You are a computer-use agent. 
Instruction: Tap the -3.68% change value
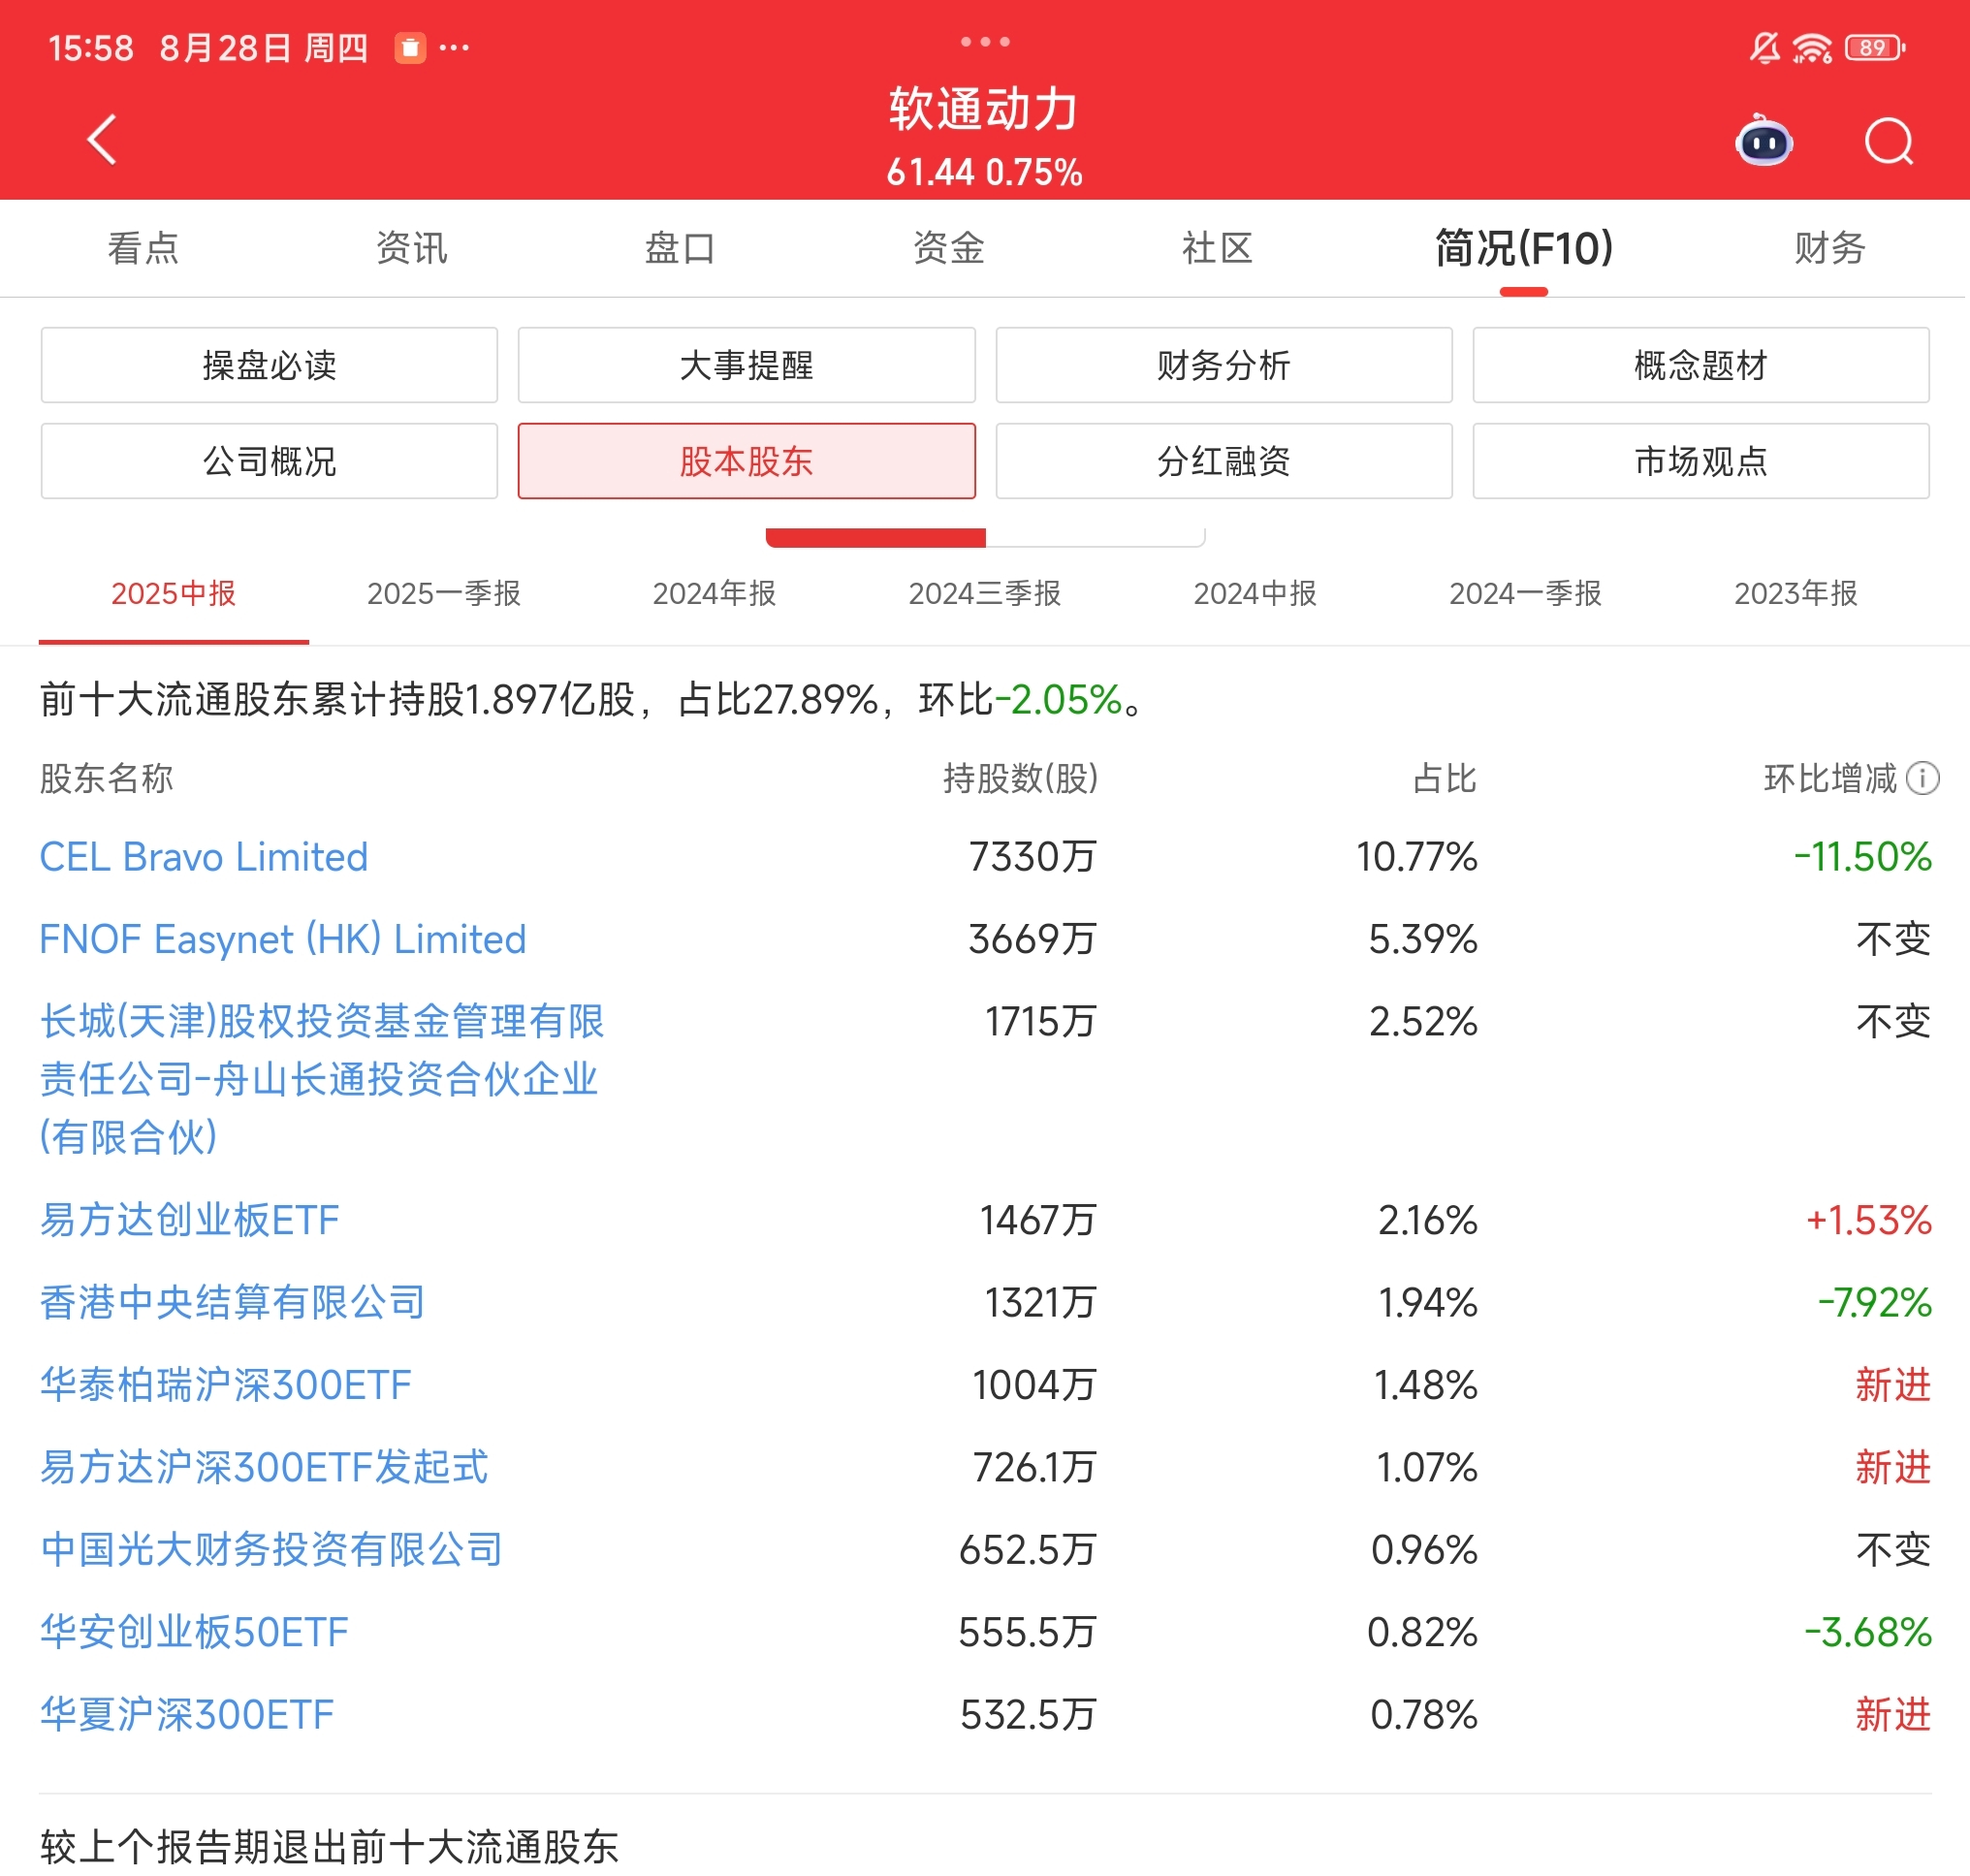click(1867, 1632)
